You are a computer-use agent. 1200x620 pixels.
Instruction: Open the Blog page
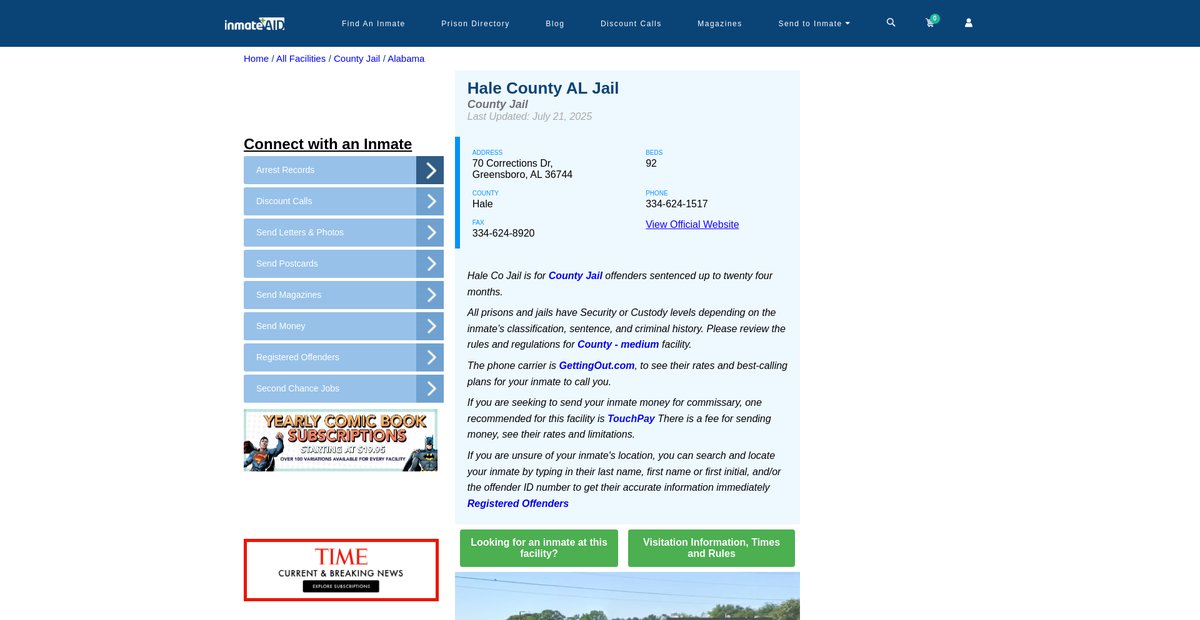(x=555, y=23)
